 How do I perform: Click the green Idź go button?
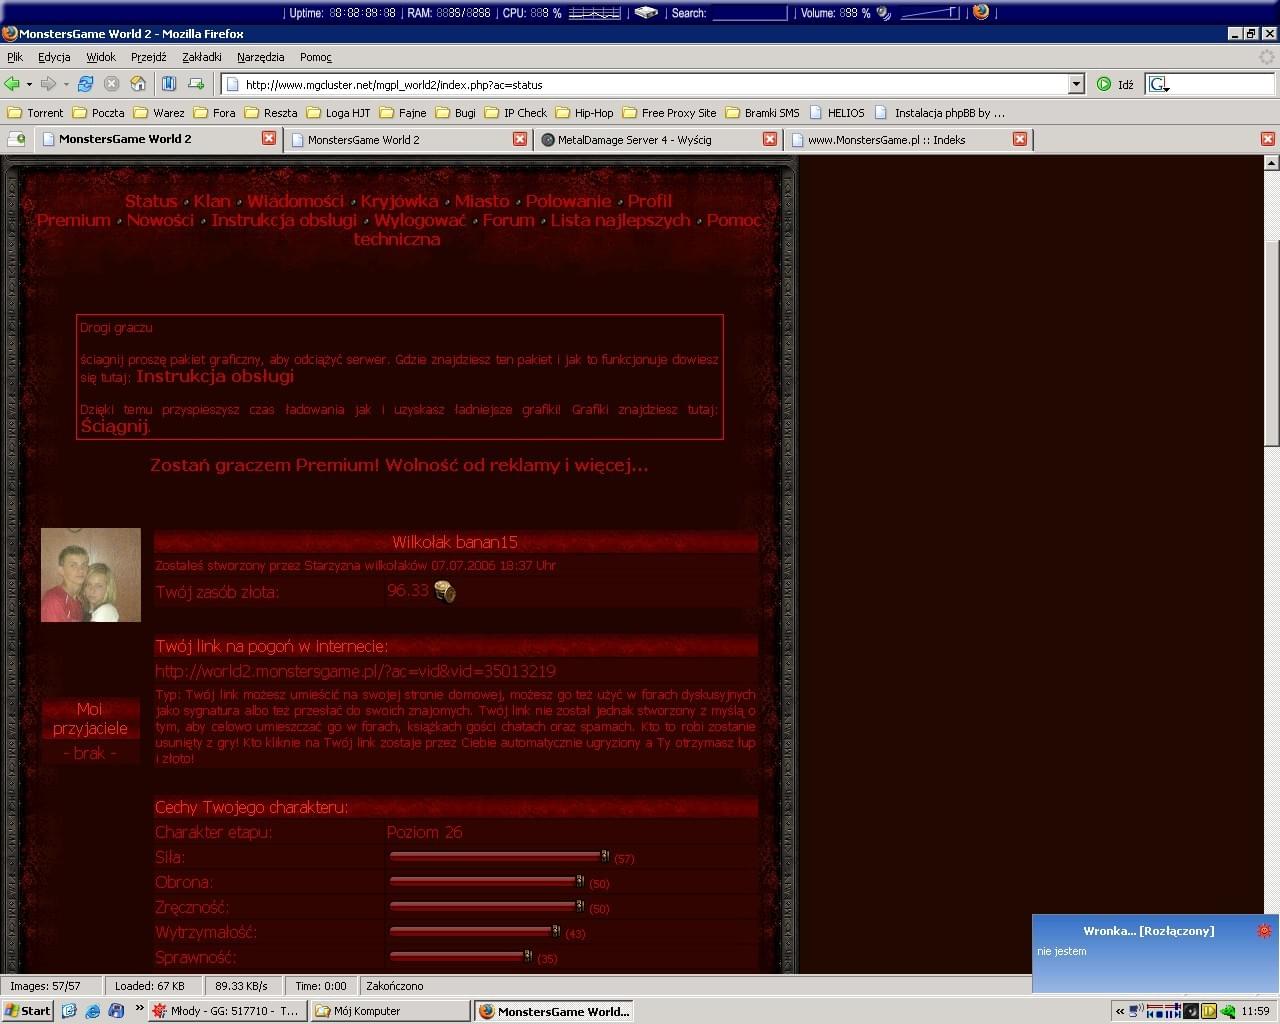tap(1116, 85)
